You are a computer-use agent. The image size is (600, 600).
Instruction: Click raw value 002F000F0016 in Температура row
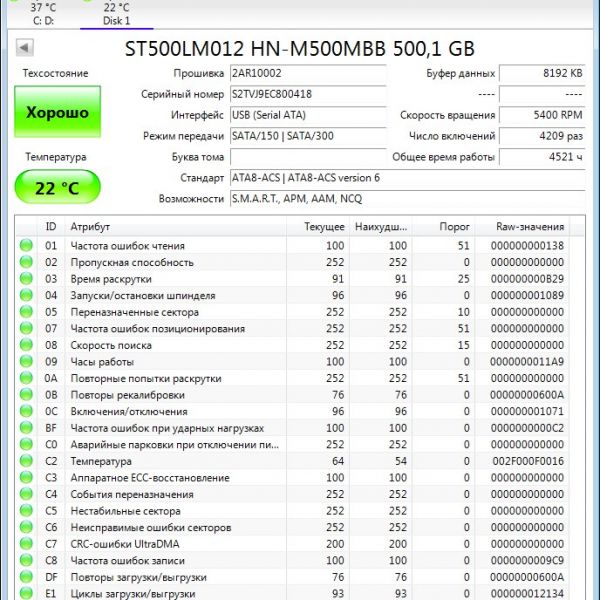[528, 461]
